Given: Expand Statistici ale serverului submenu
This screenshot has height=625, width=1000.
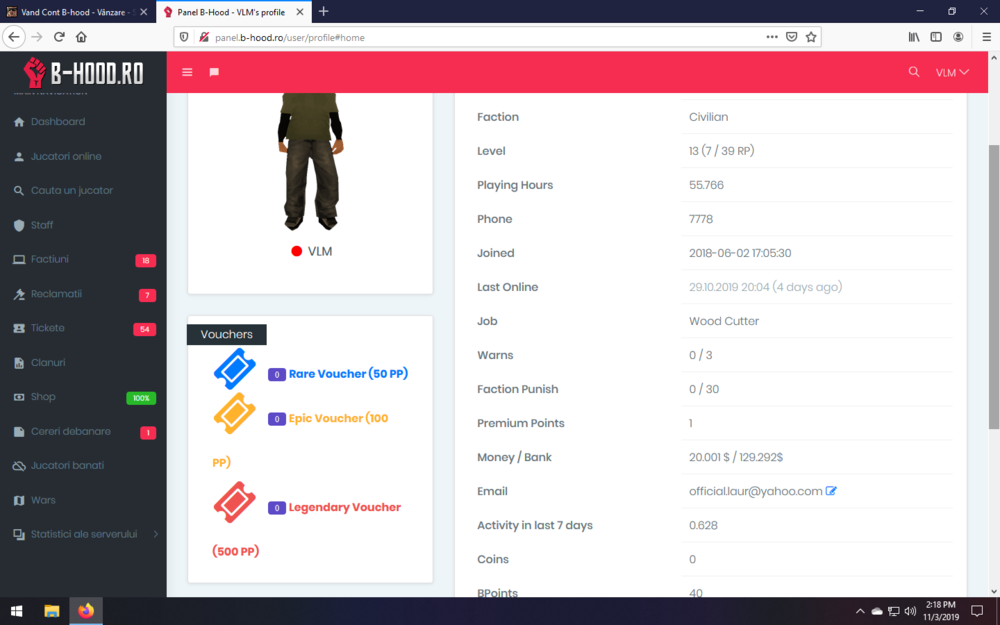Looking at the screenshot, I should click(x=83, y=534).
